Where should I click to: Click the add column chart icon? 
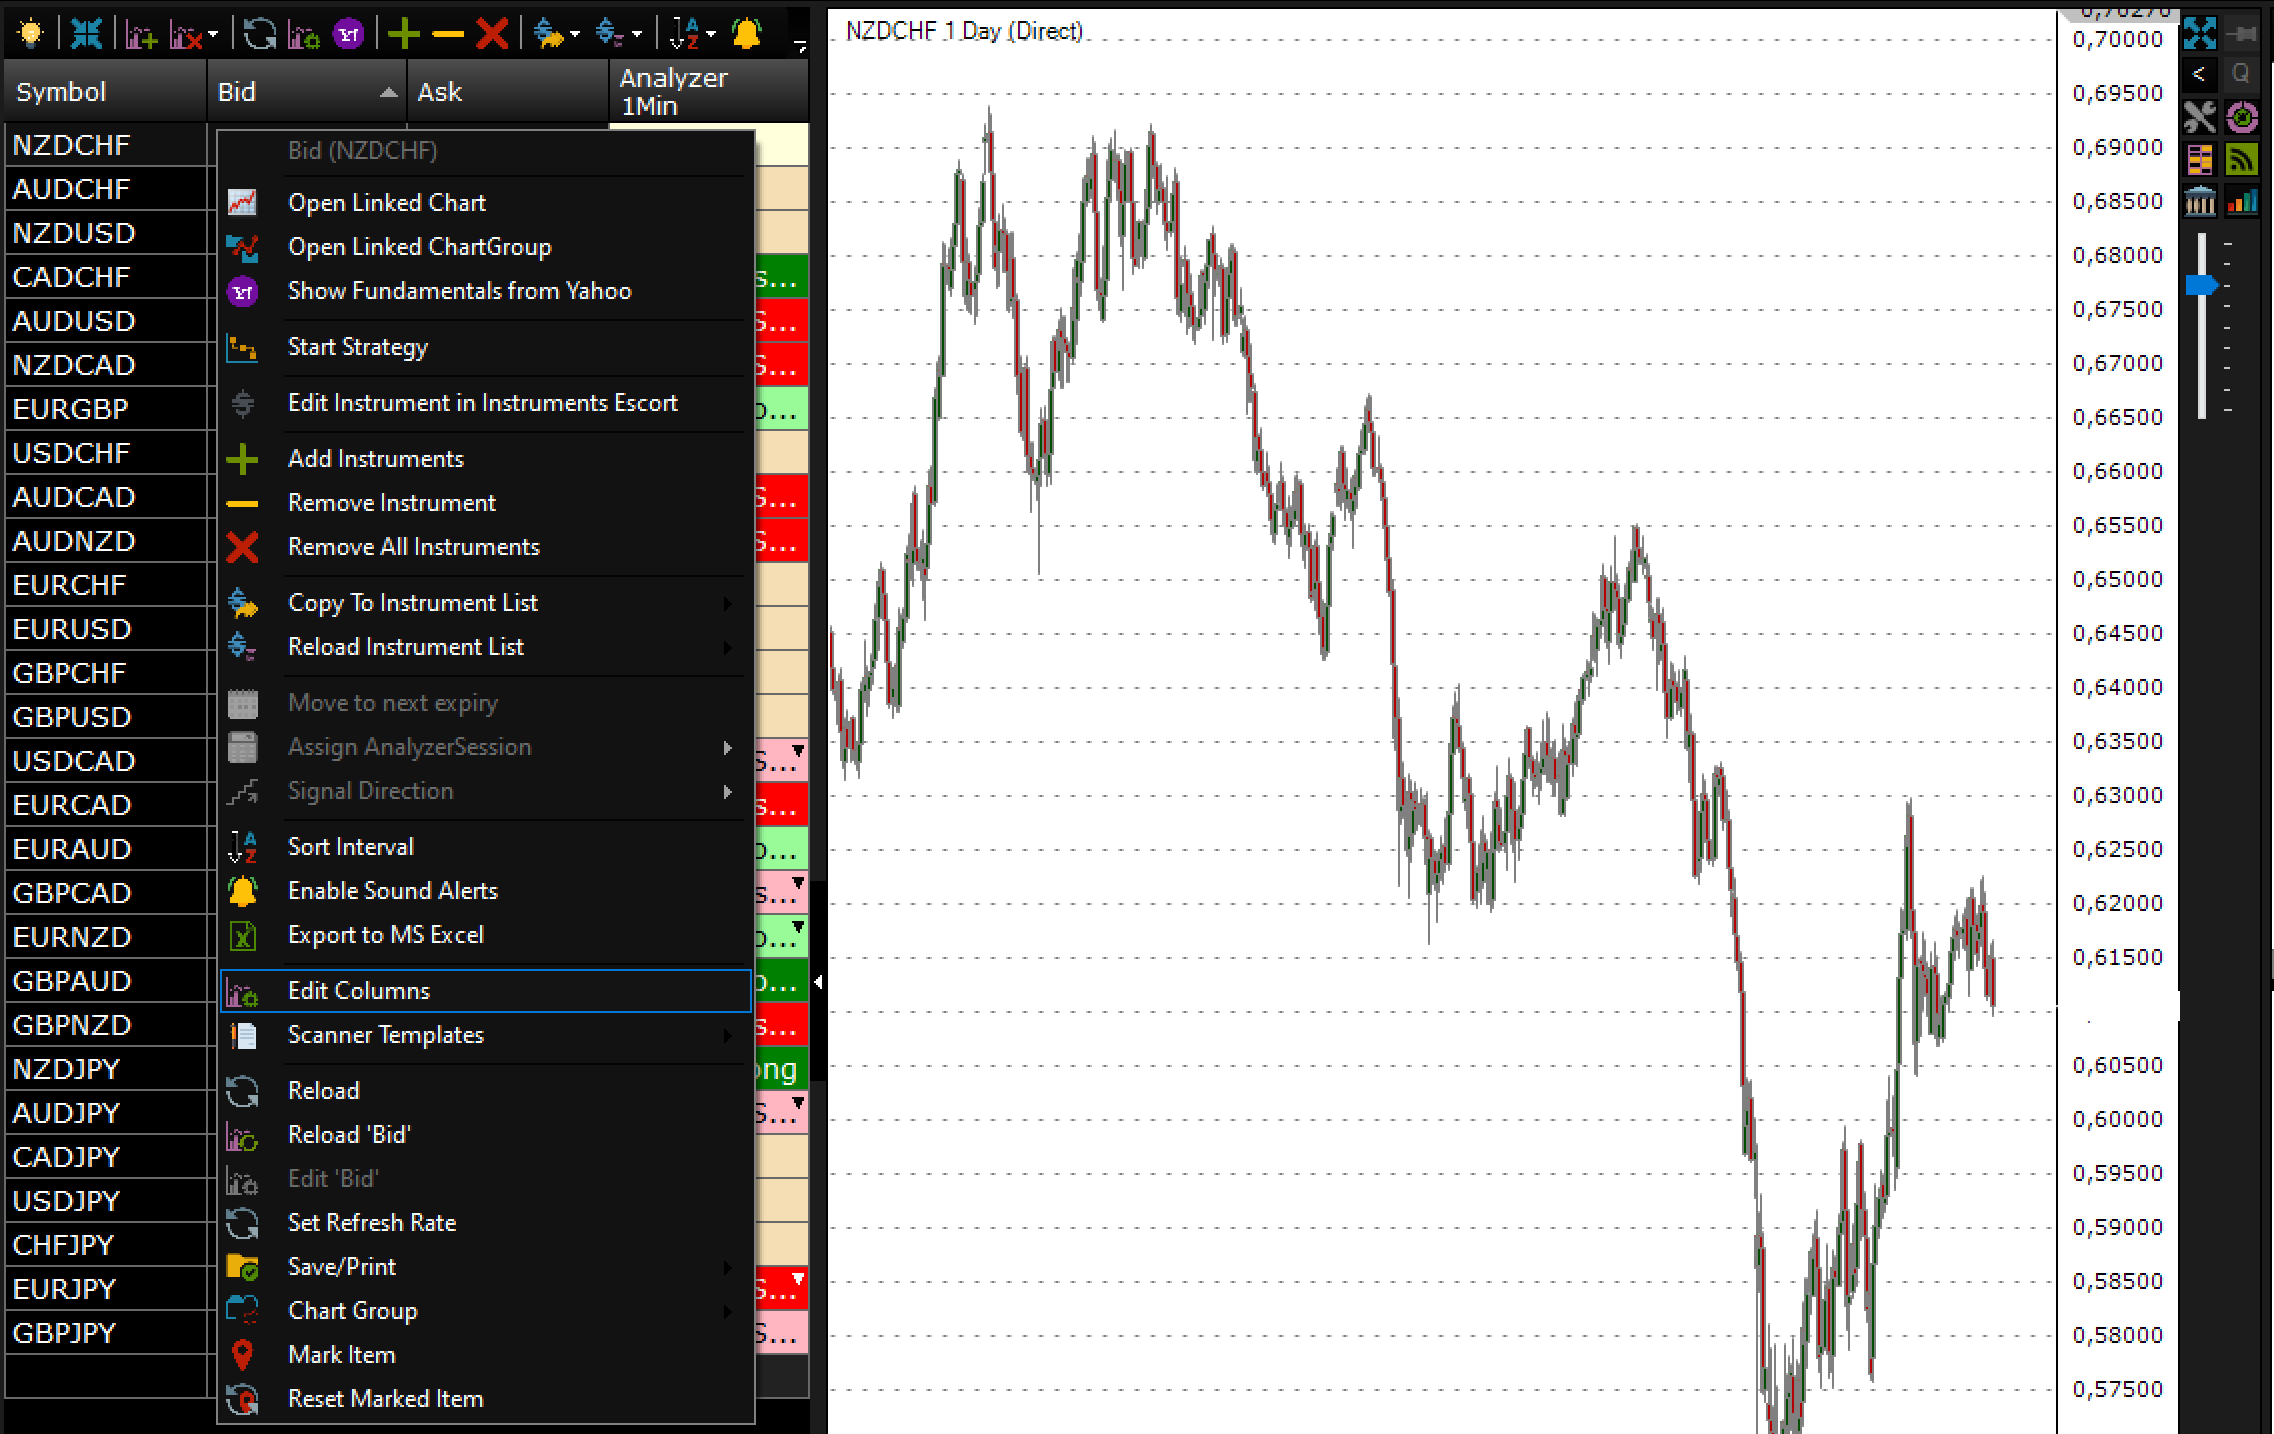[x=140, y=35]
